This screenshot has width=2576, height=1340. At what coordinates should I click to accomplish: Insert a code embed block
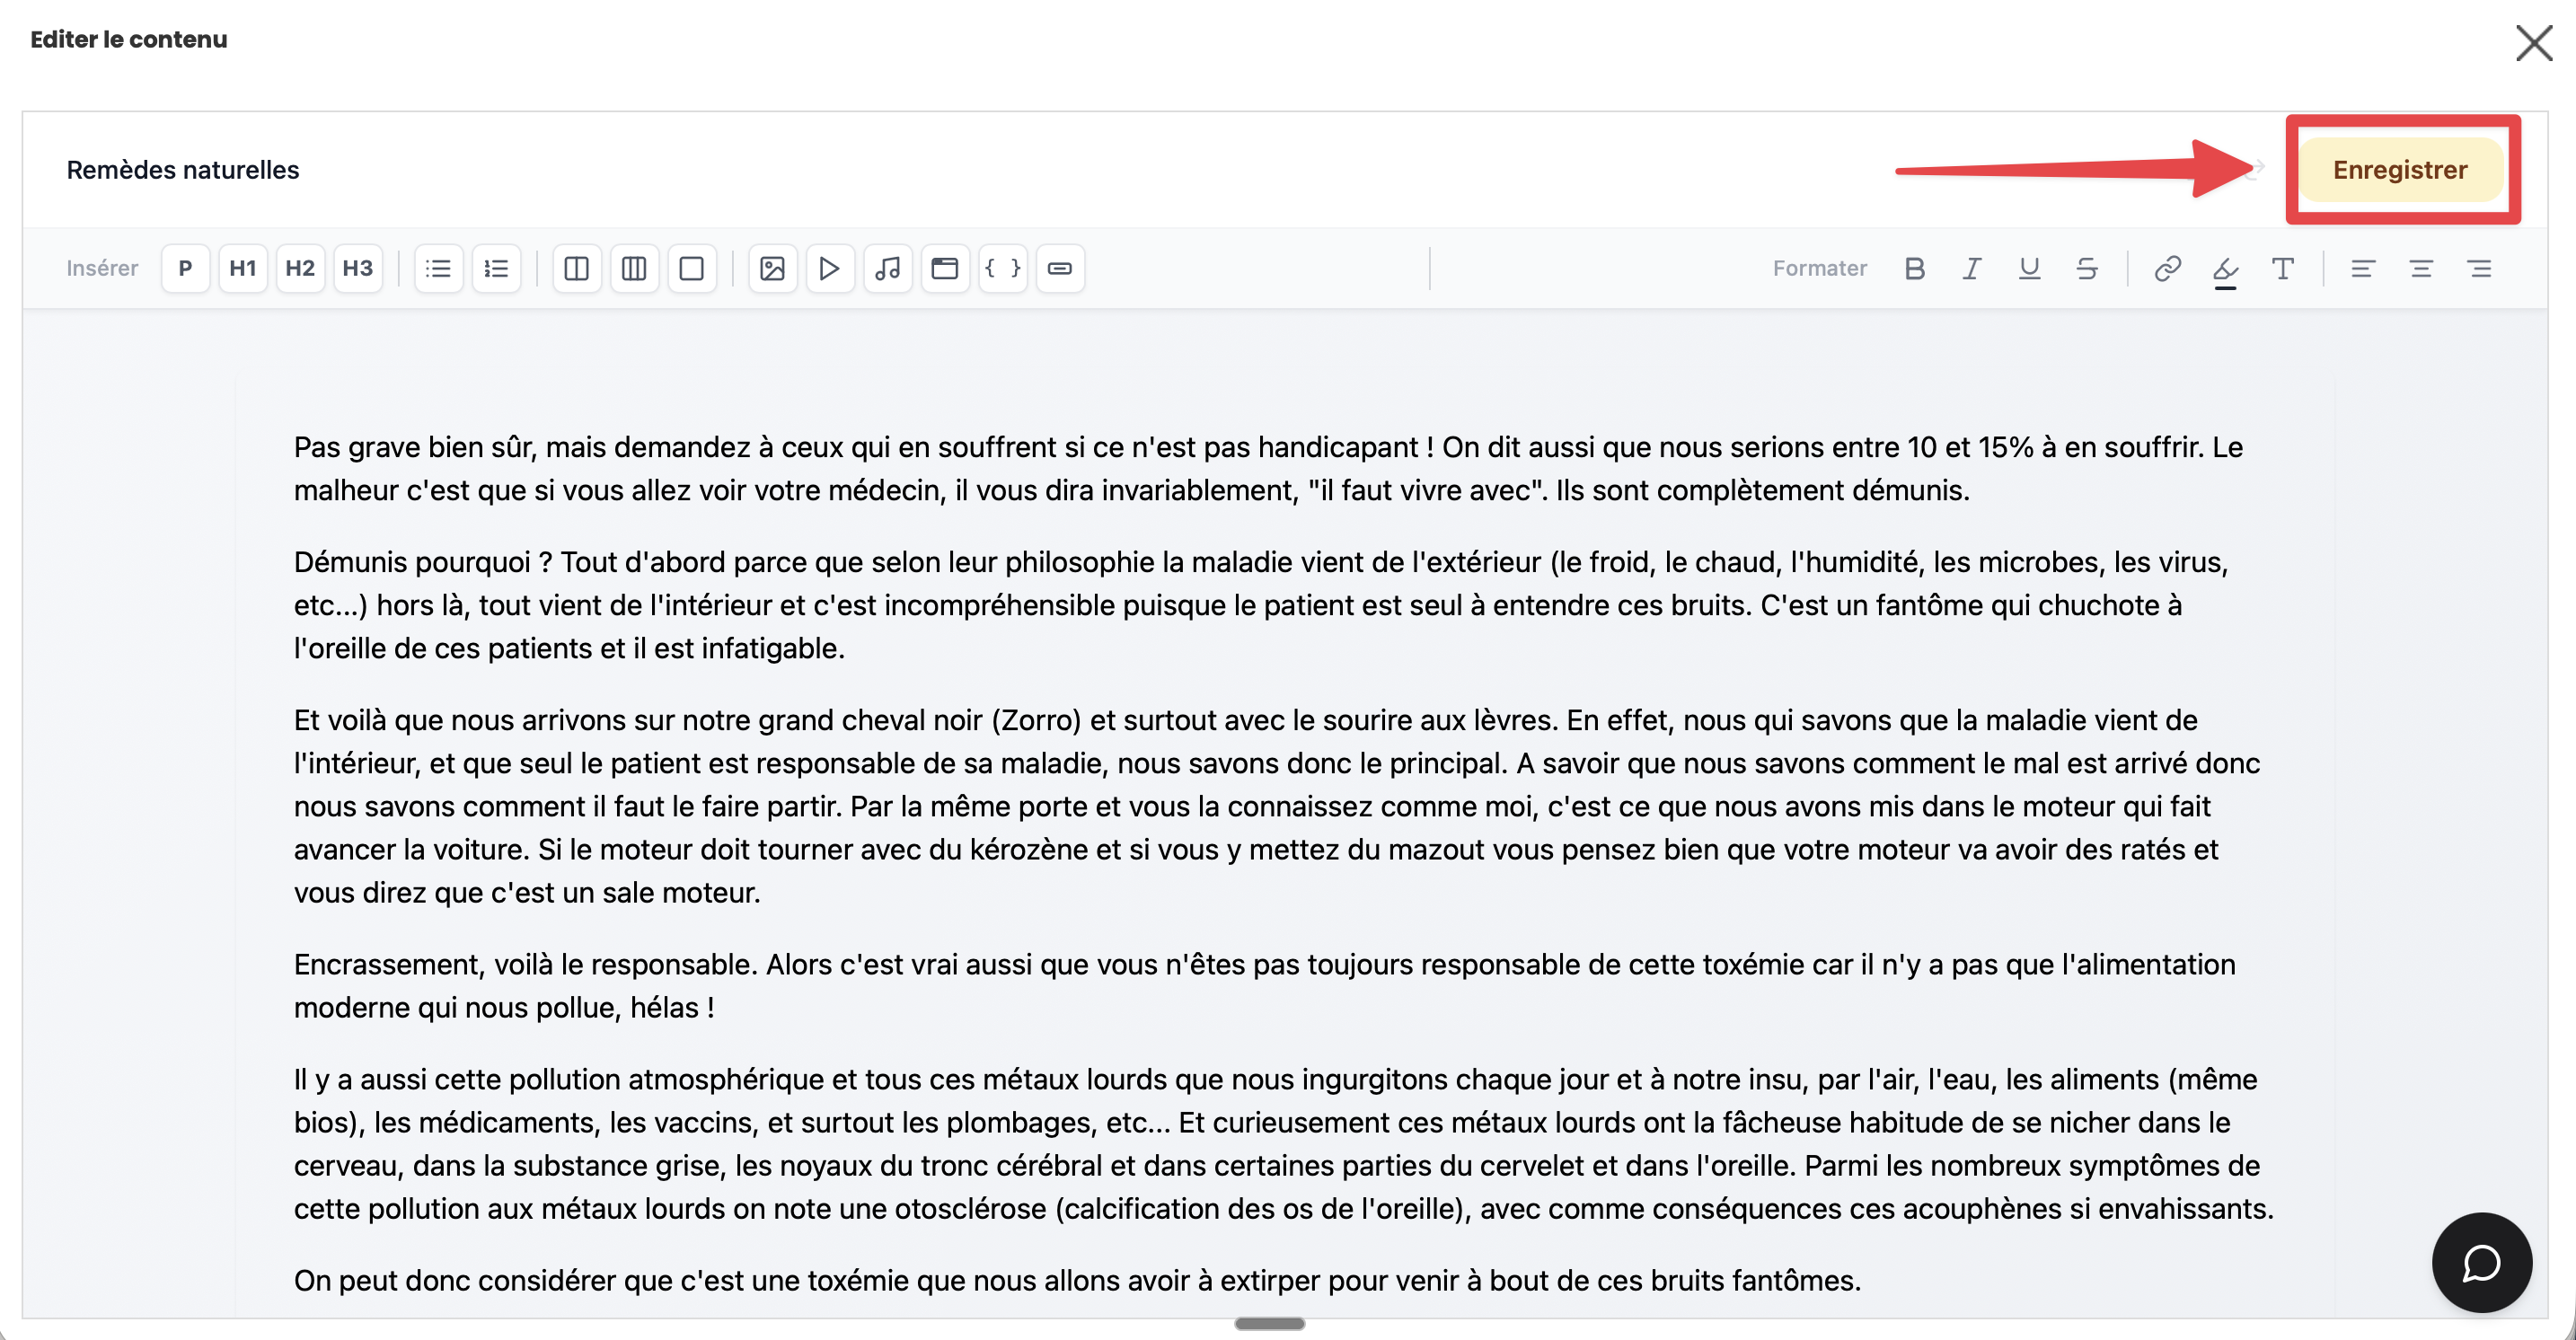pos(1002,268)
